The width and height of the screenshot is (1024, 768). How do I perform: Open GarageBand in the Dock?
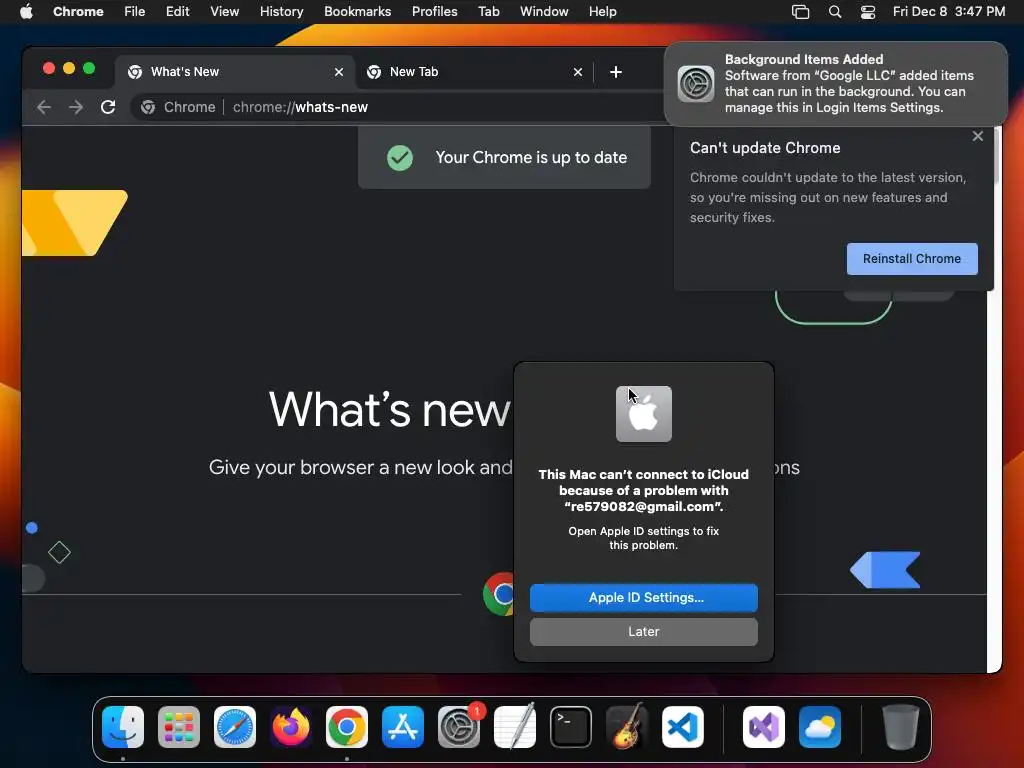(x=627, y=726)
